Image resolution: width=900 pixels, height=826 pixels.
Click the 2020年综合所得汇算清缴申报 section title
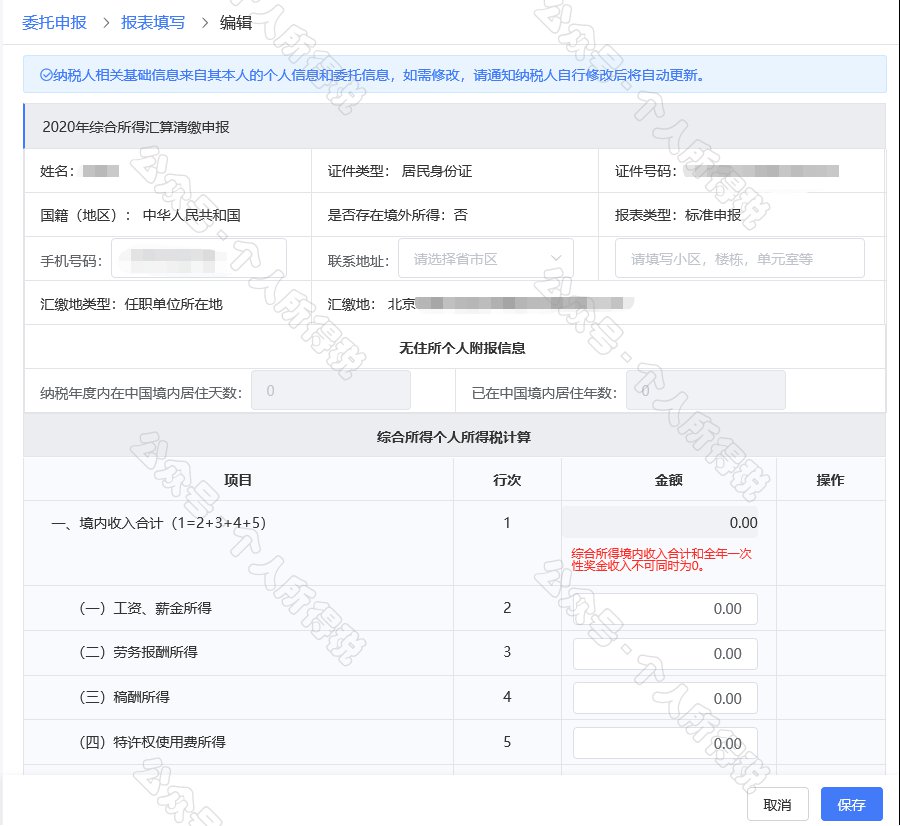click(x=137, y=127)
